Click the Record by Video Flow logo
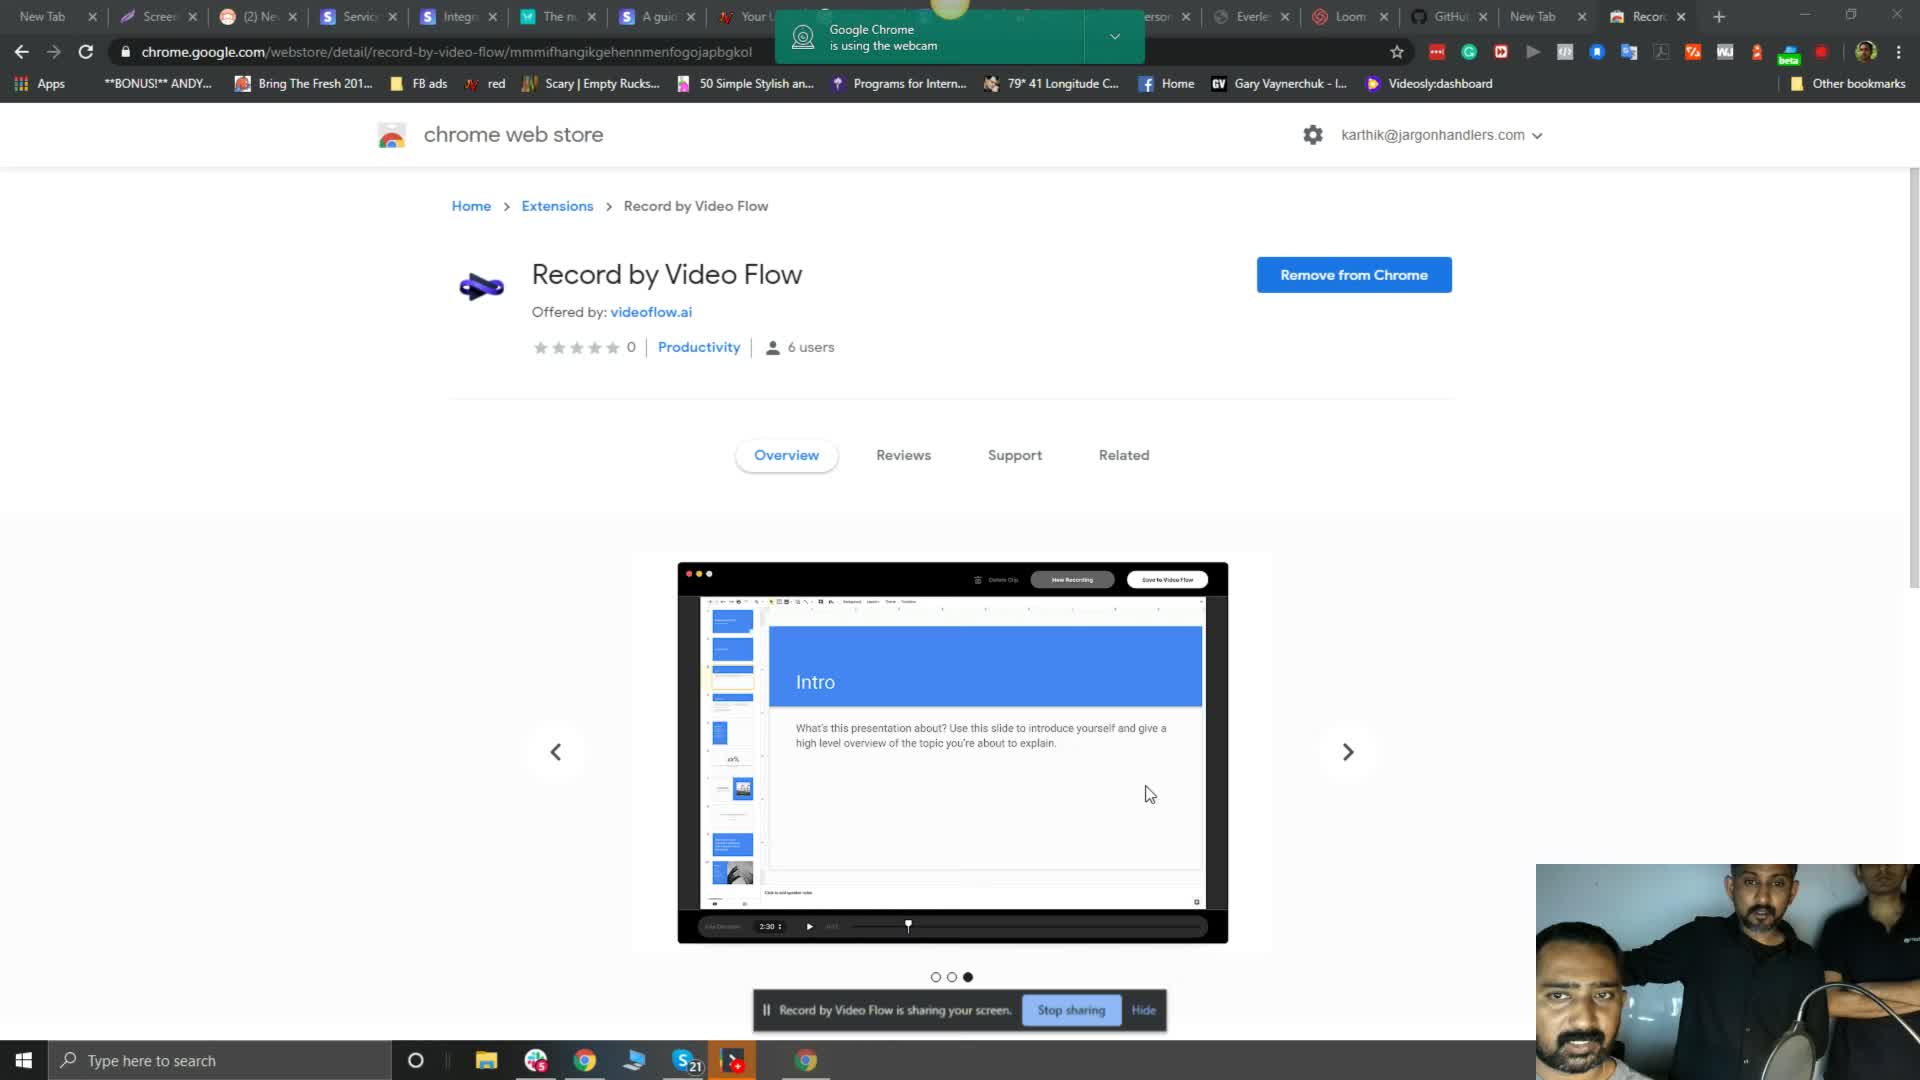Image resolution: width=1920 pixels, height=1080 pixels. click(481, 287)
